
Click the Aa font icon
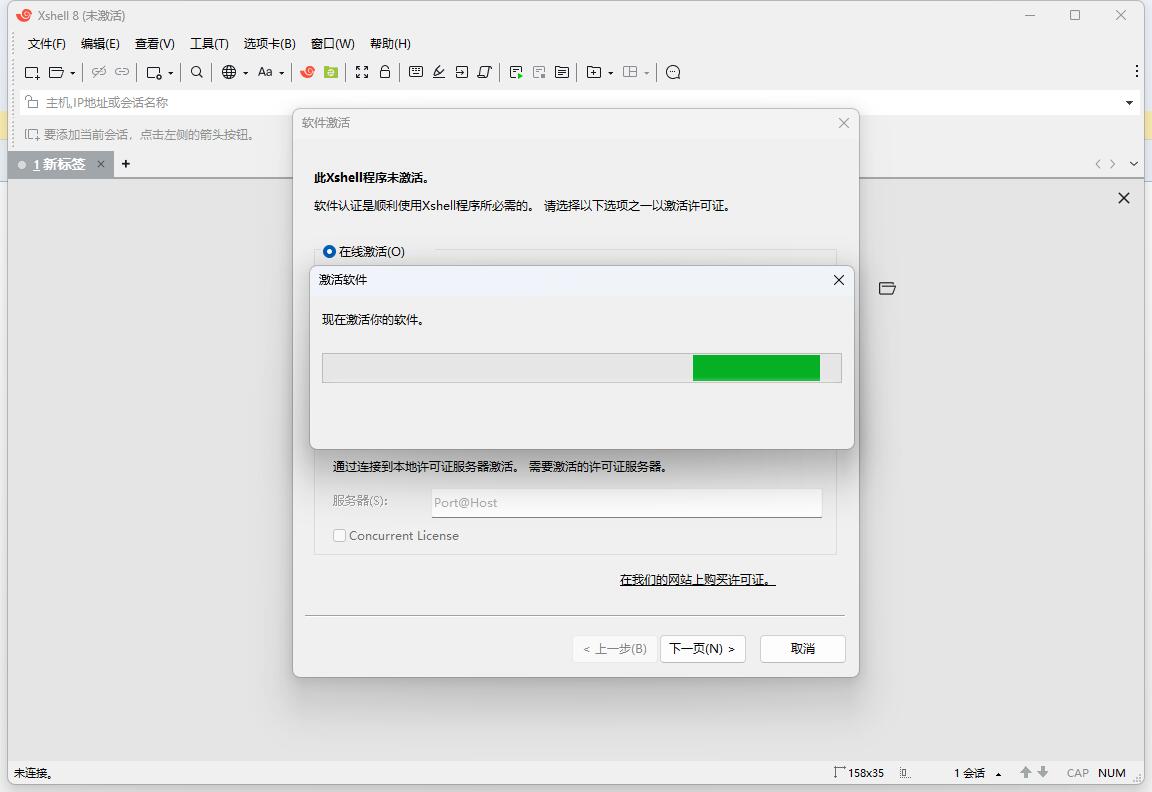click(x=265, y=72)
